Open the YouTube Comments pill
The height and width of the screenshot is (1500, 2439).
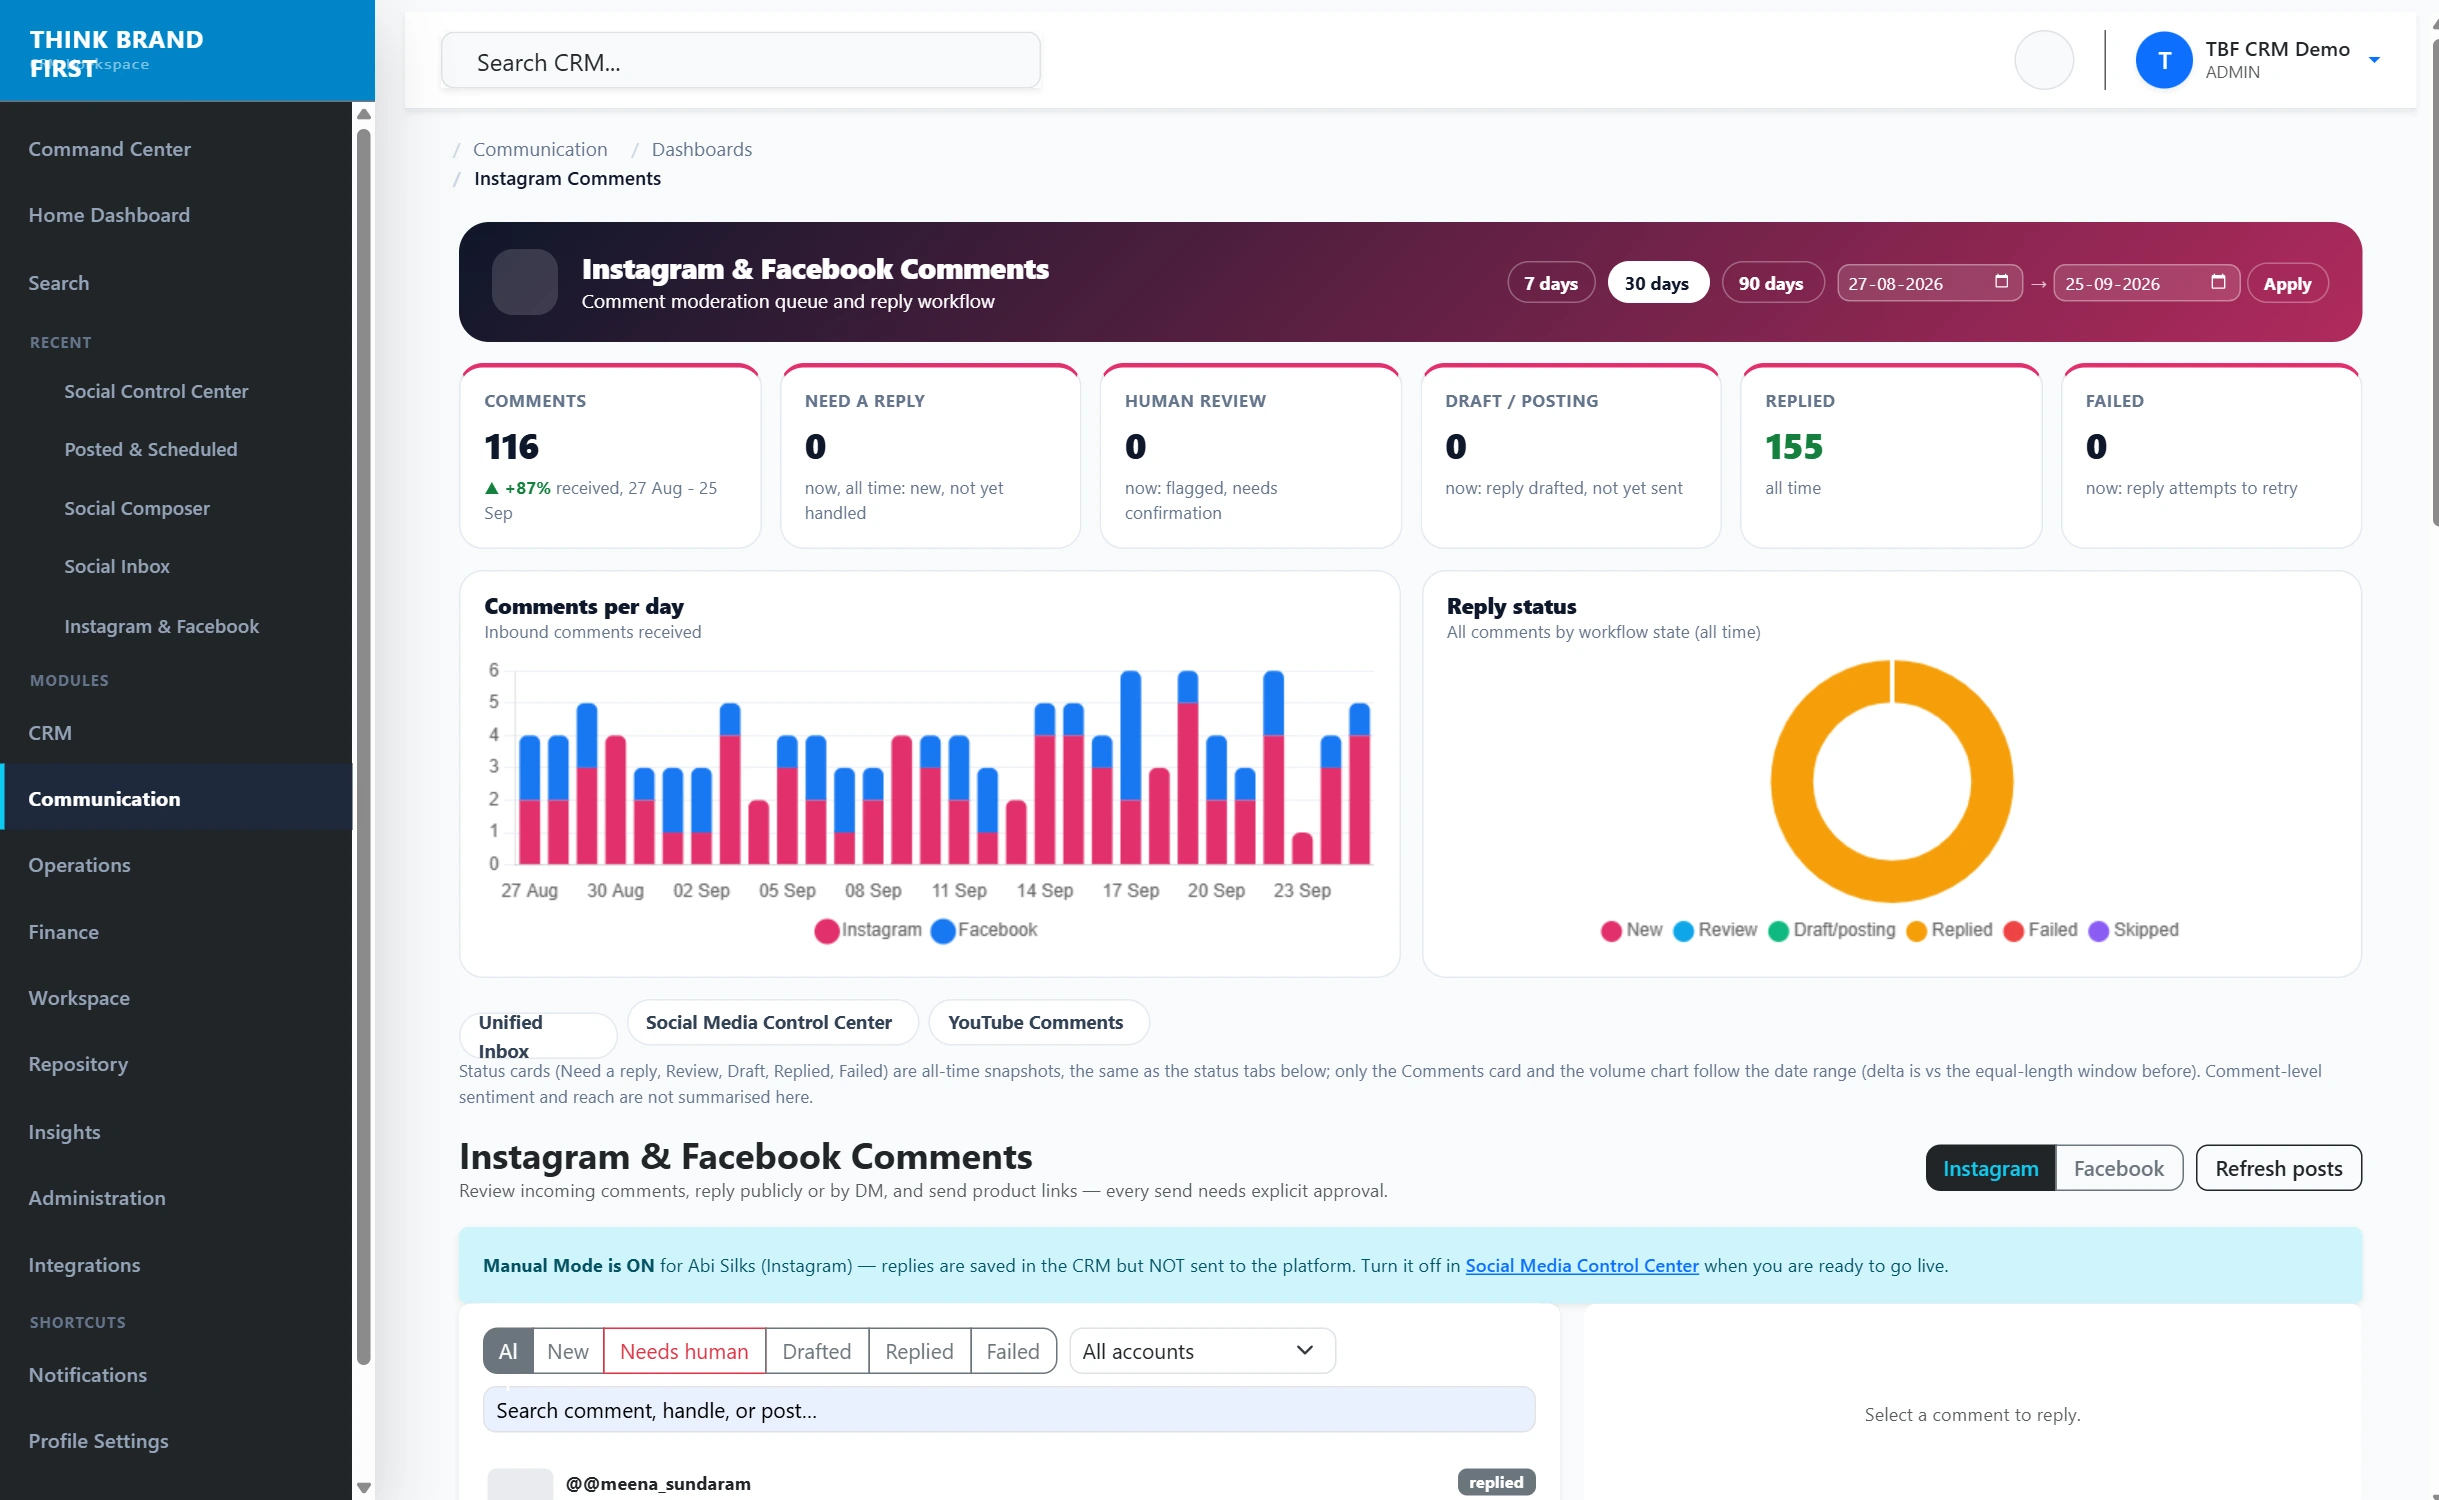(1038, 1022)
